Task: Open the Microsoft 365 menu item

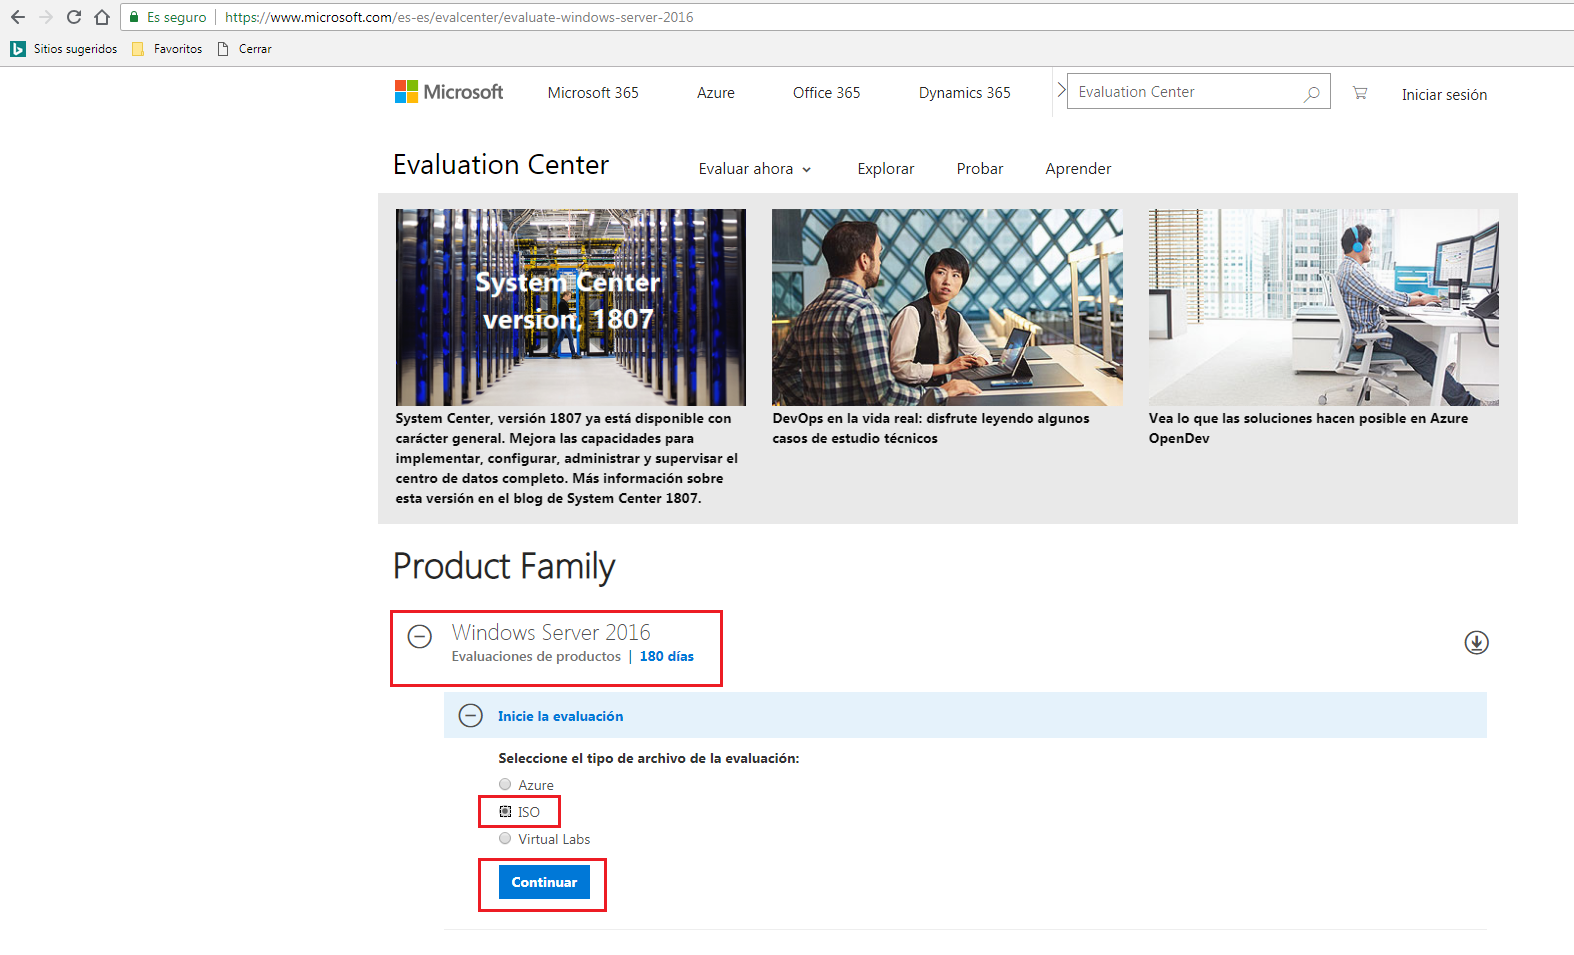Action: (593, 93)
